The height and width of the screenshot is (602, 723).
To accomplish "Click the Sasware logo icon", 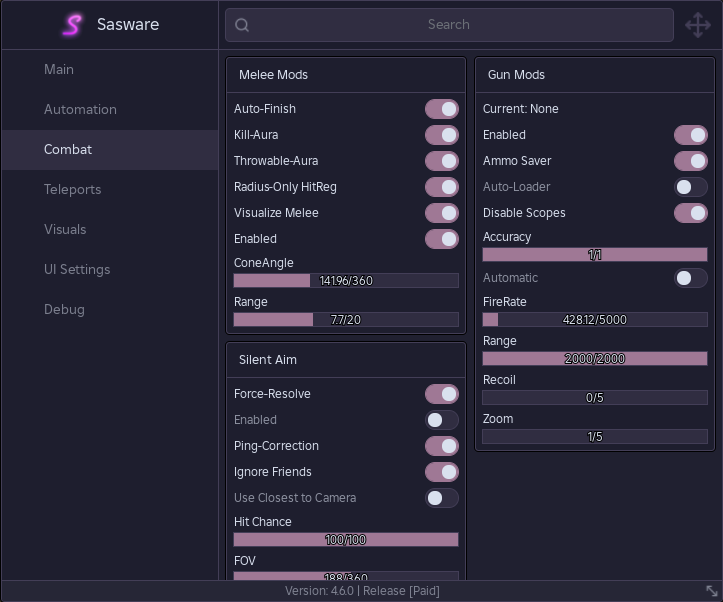I will coord(72,25).
